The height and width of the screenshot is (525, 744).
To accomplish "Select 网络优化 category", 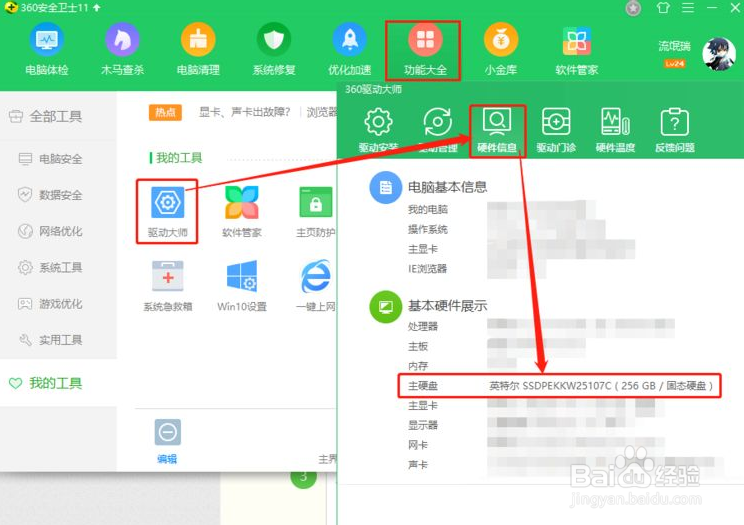I will (x=50, y=231).
